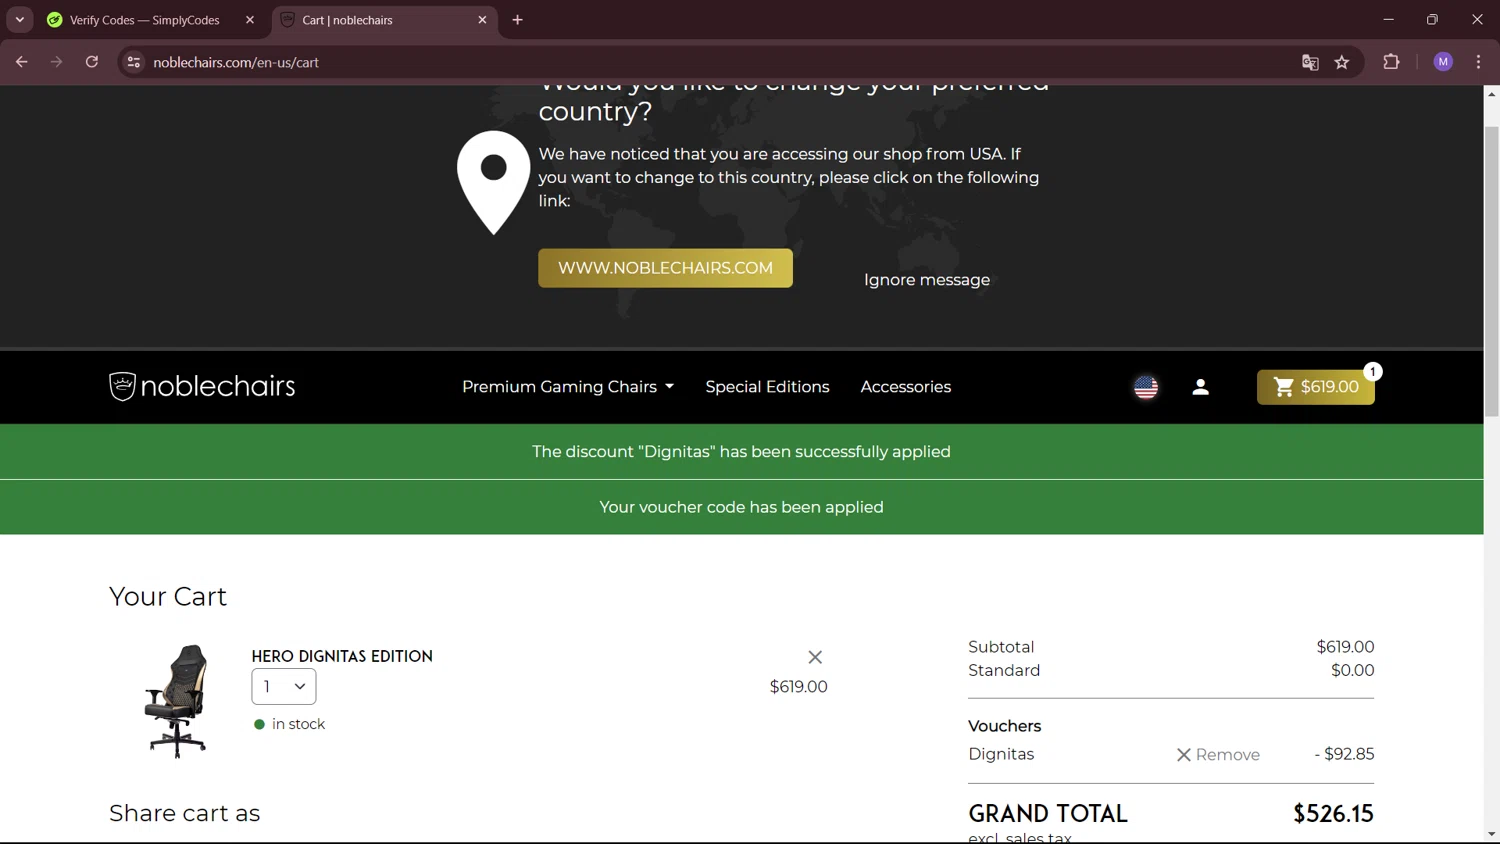Select the voucher discount - $92.85
The height and width of the screenshot is (844, 1500).
point(1344,754)
